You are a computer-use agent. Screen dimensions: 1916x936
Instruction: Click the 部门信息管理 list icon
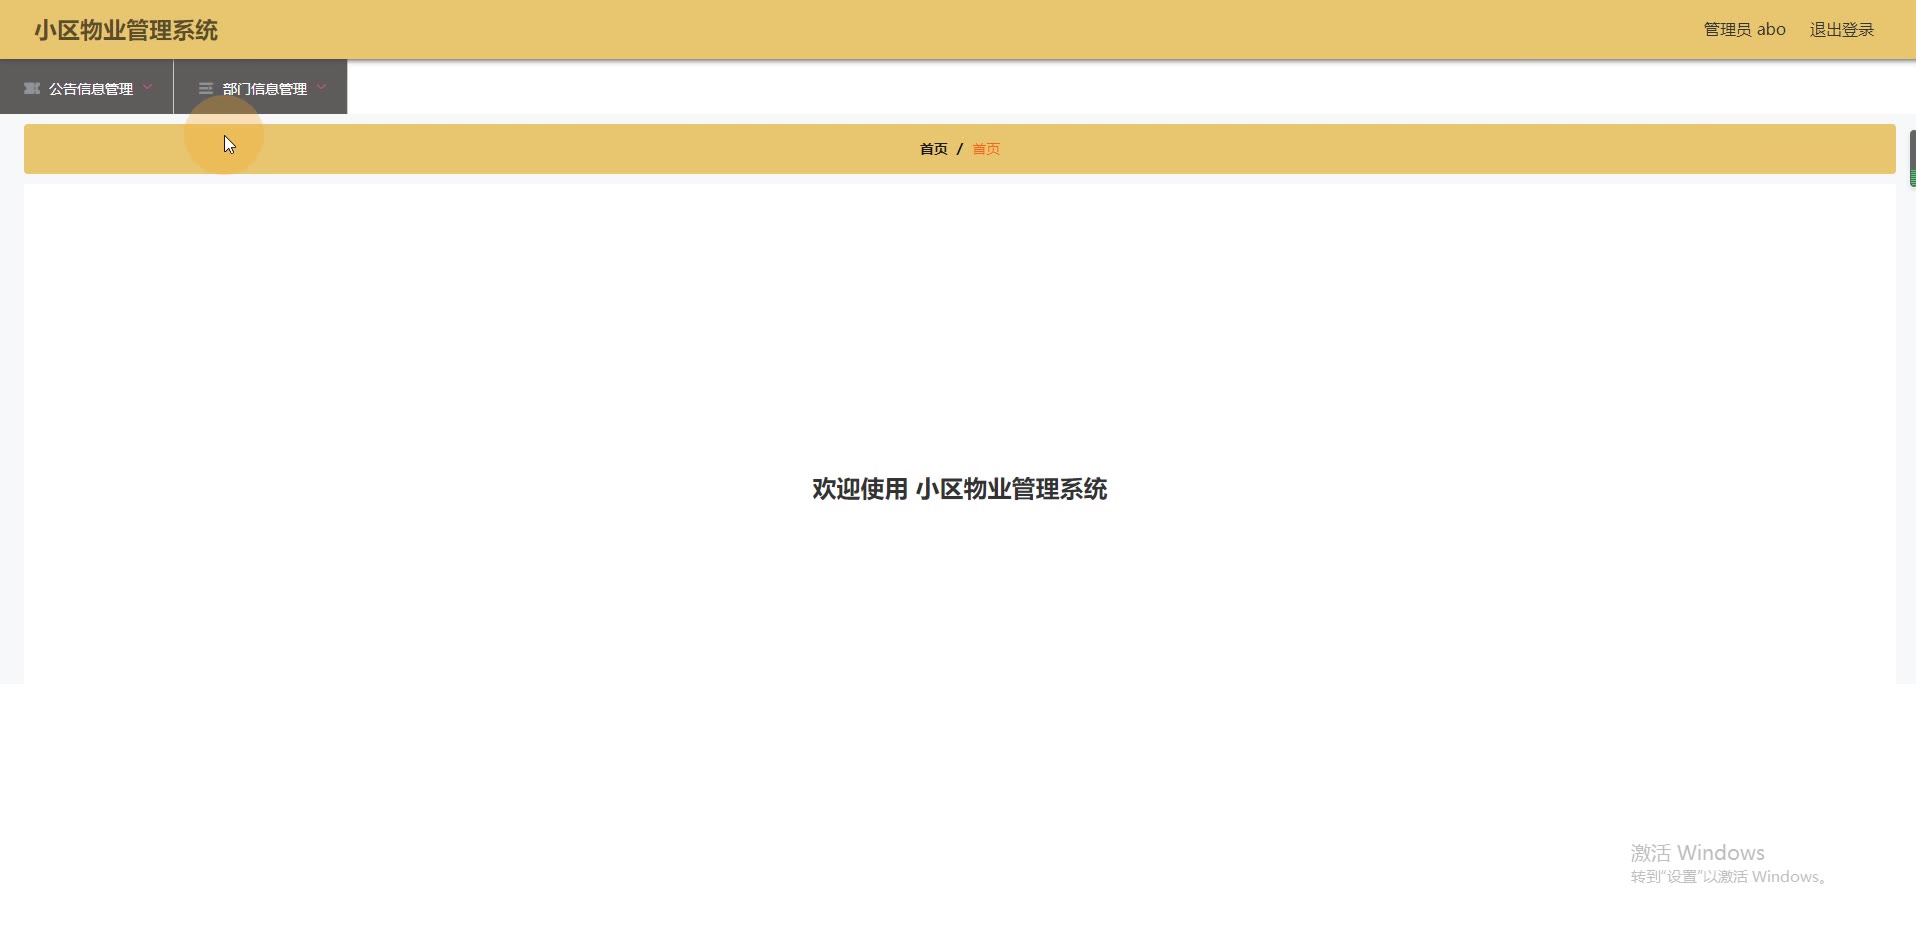click(x=206, y=88)
